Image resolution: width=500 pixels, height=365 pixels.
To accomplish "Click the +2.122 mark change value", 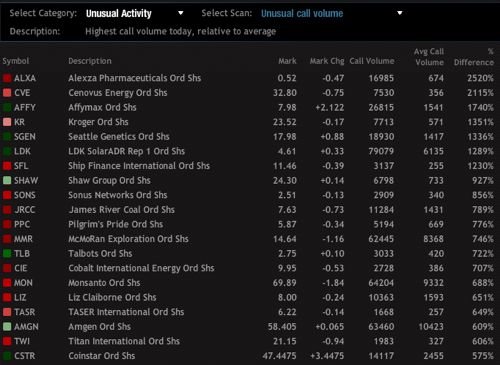I will click(330, 107).
